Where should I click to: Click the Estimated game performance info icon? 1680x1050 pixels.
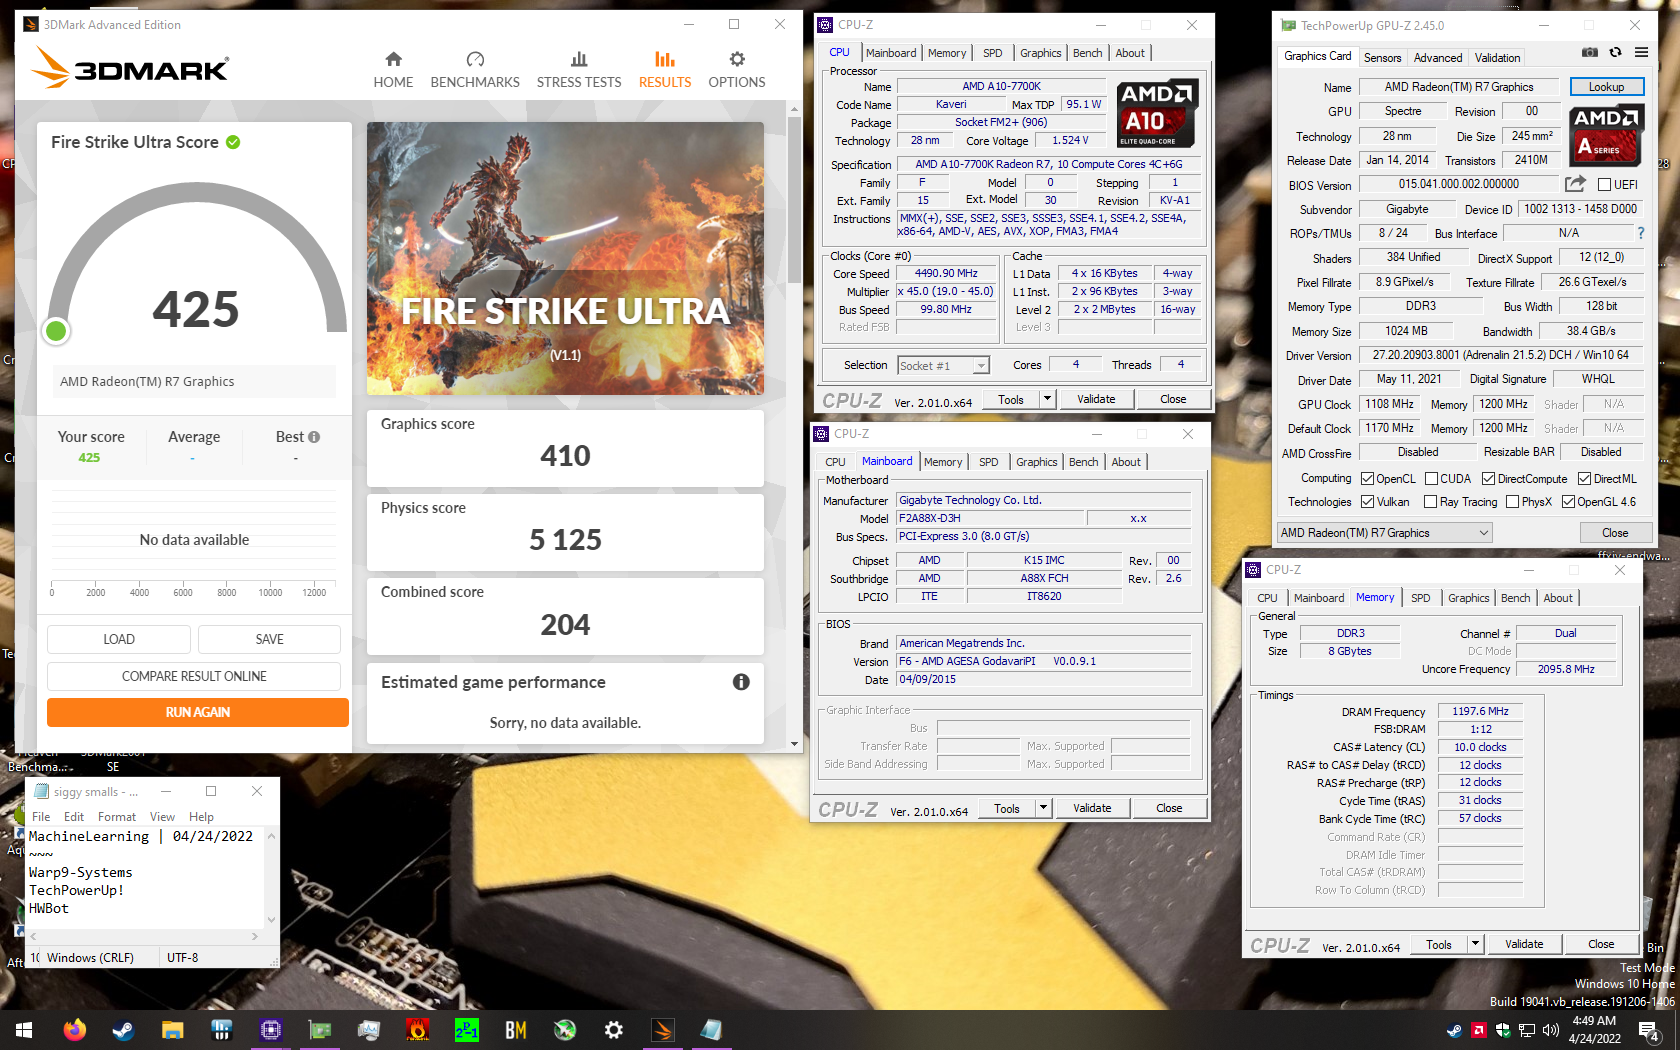point(741,682)
